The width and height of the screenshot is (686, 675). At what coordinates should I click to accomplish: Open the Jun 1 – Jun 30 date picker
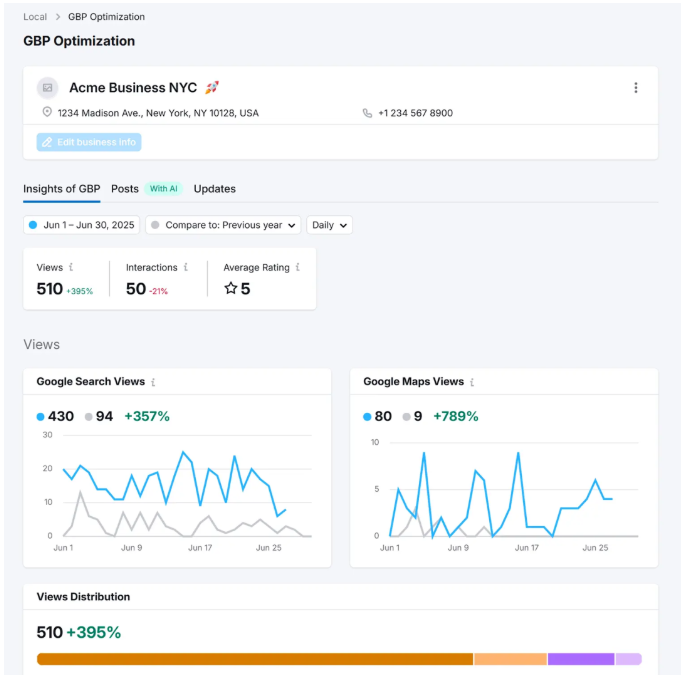[81, 225]
